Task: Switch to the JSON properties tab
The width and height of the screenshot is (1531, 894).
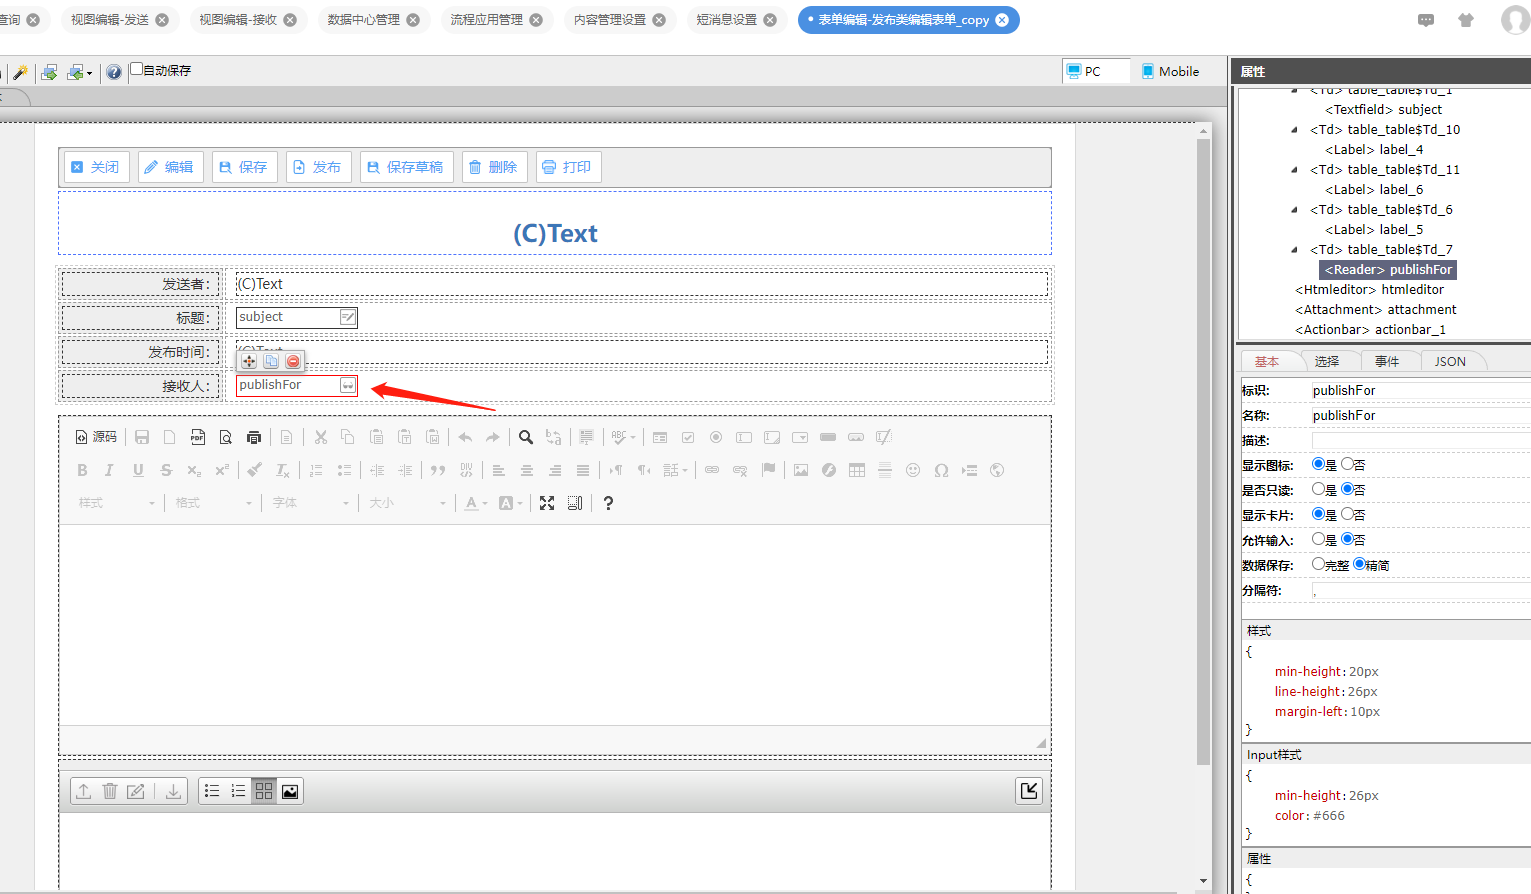Action: [1450, 362]
